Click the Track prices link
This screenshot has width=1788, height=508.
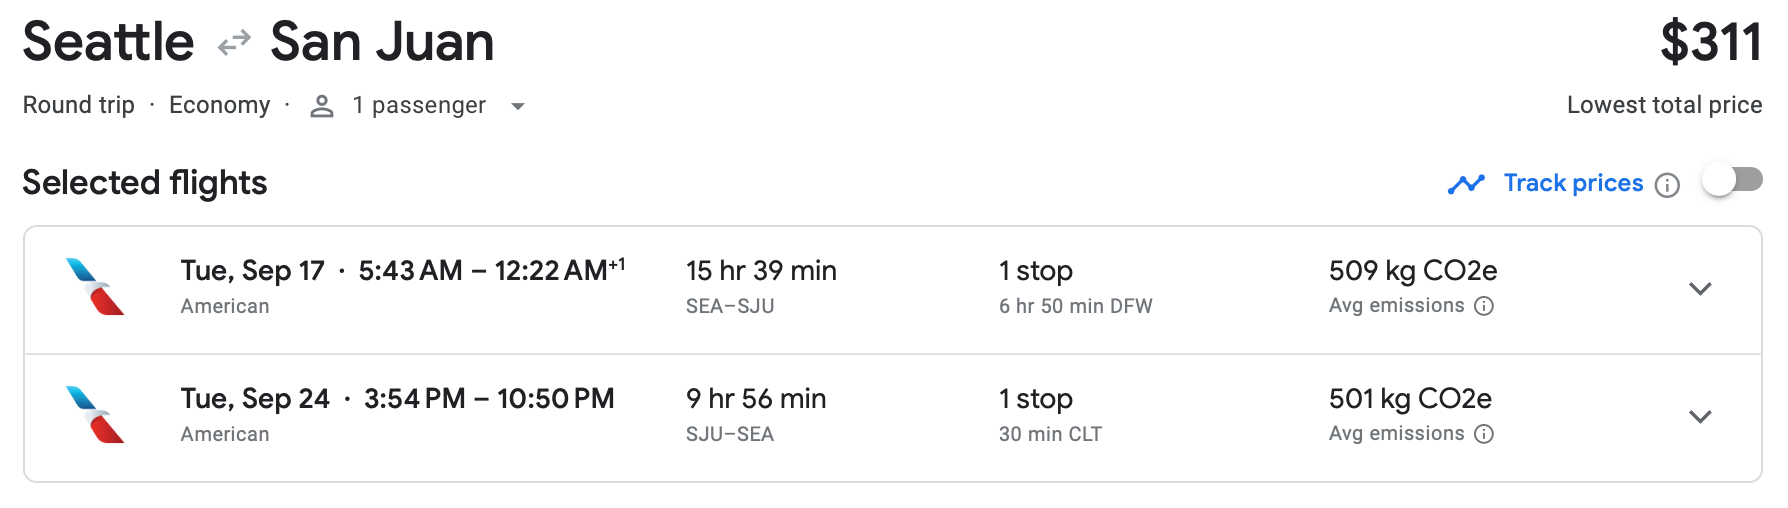coord(1573,183)
